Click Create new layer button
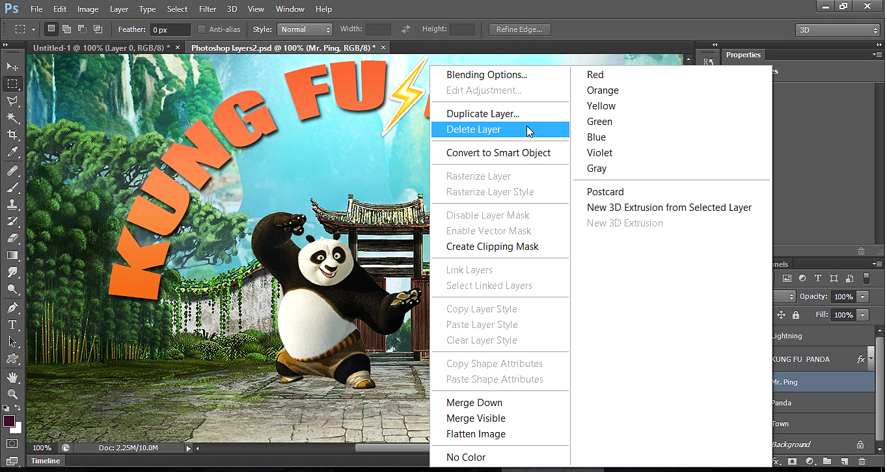Viewport: 887px width, 473px height. coord(844,462)
